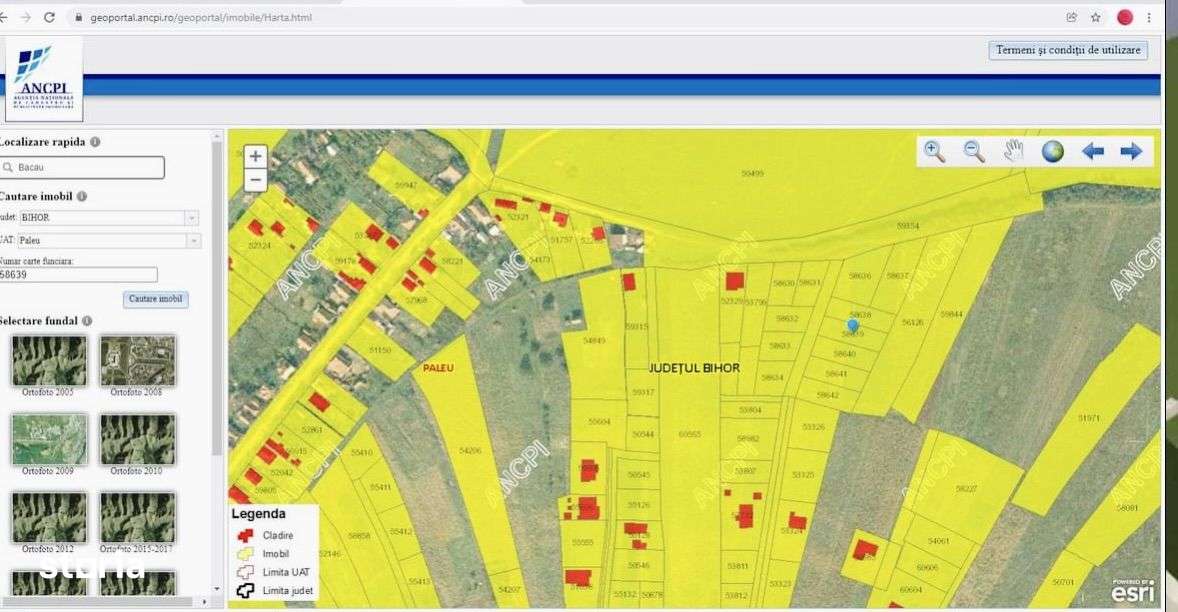Click the sidebar scroll-up arrow
The width and height of the screenshot is (1178, 612).
(x=217, y=137)
